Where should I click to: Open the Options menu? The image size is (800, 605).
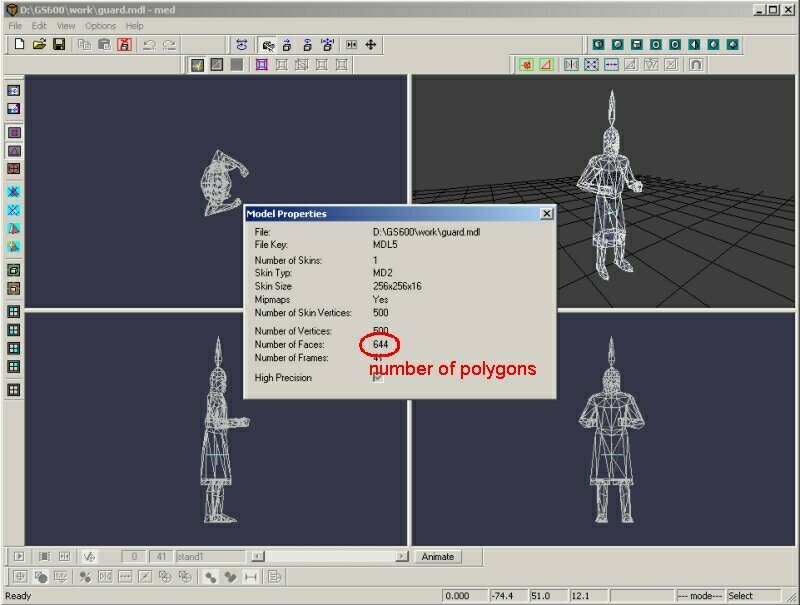[x=100, y=25]
